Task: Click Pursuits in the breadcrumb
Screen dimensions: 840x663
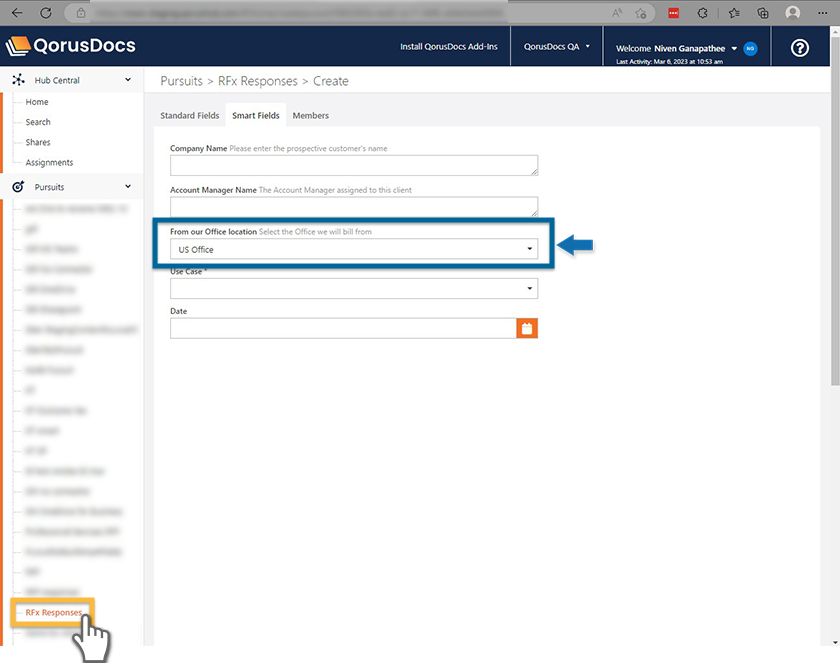Action: [x=182, y=81]
